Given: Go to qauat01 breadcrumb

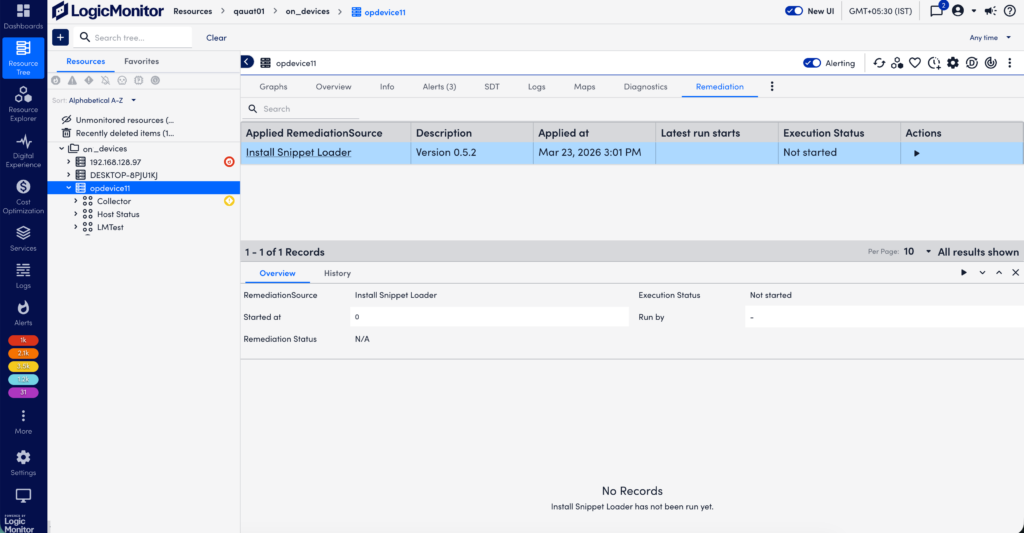Looking at the screenshot, I should click(249, 11).
